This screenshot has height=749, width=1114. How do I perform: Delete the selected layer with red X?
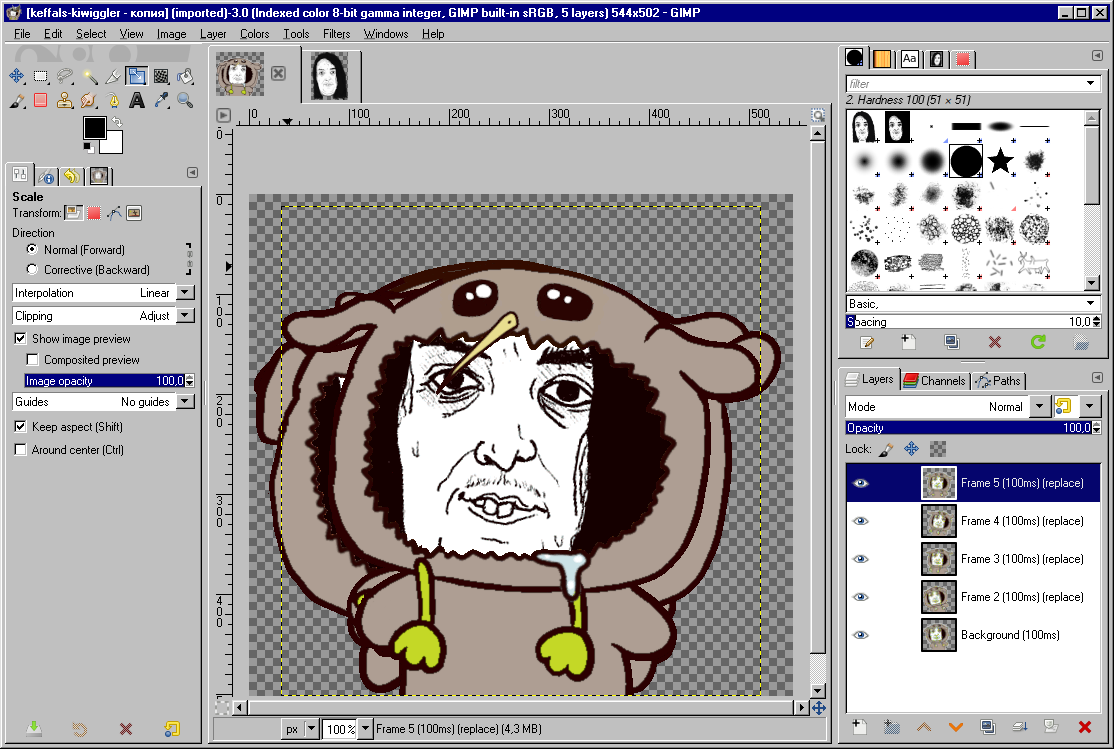[x=1084, y=726]
